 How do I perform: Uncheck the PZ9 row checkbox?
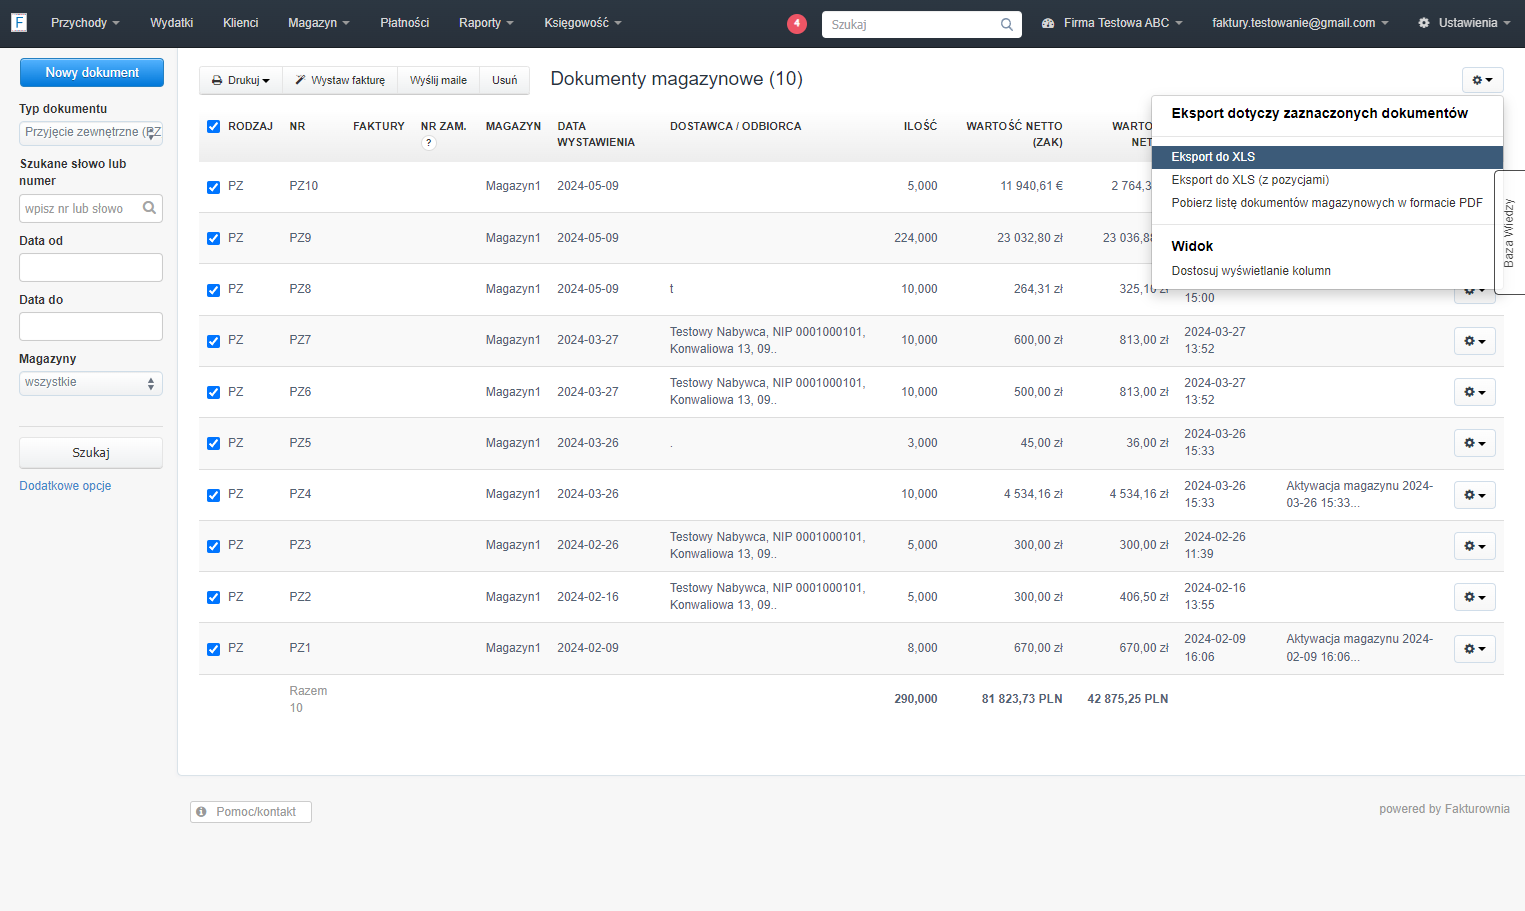click(x=213, y=238)
